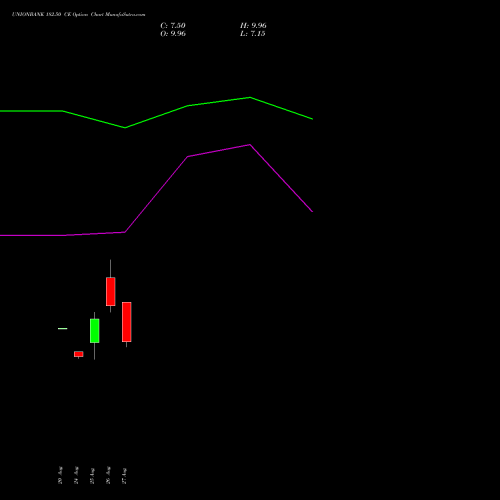Click the 24 Aug date axis label

[76, 475]
